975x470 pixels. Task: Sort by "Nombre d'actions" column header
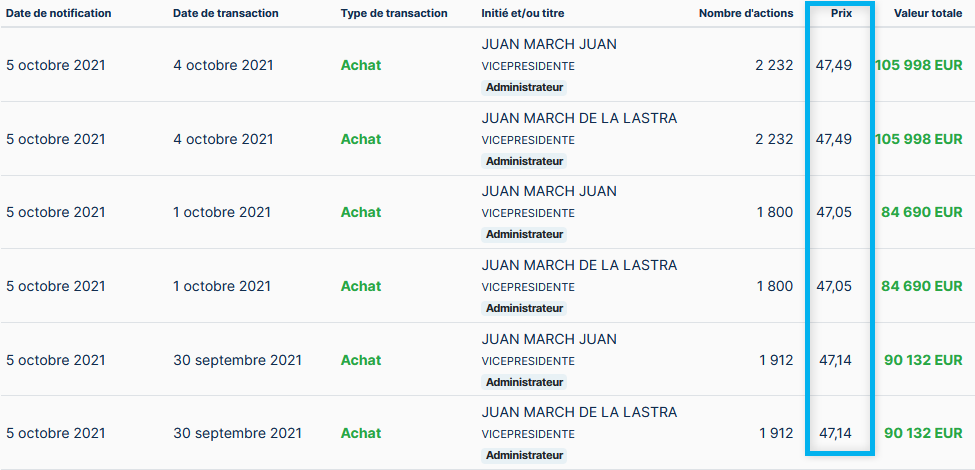pos(745,13)
